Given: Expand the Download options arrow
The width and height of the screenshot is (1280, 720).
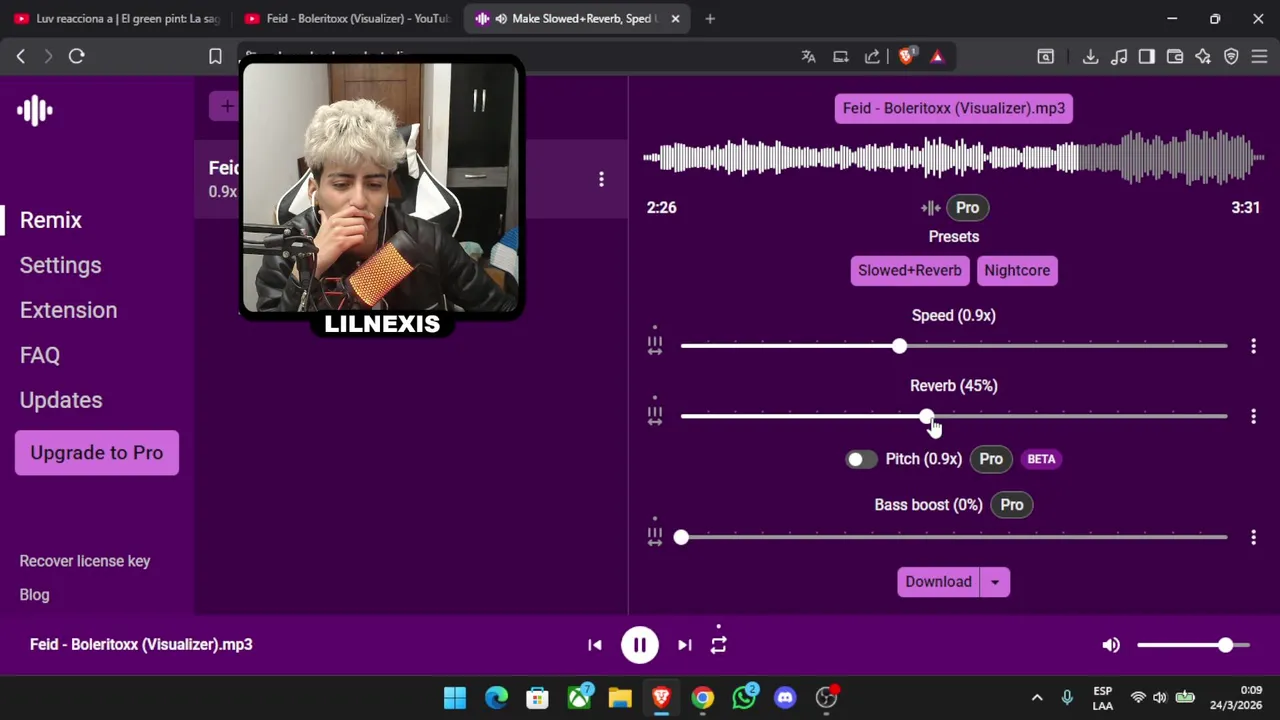Looking at the screenshot, I should (x=995, y=582).
